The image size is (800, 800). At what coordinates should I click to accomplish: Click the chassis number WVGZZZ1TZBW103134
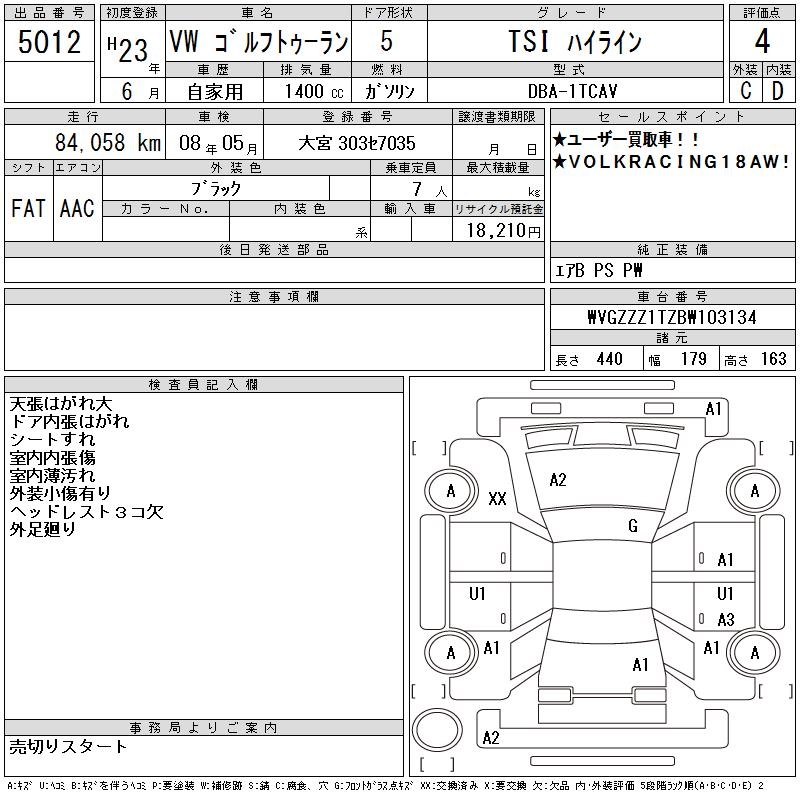click(671, 317)
